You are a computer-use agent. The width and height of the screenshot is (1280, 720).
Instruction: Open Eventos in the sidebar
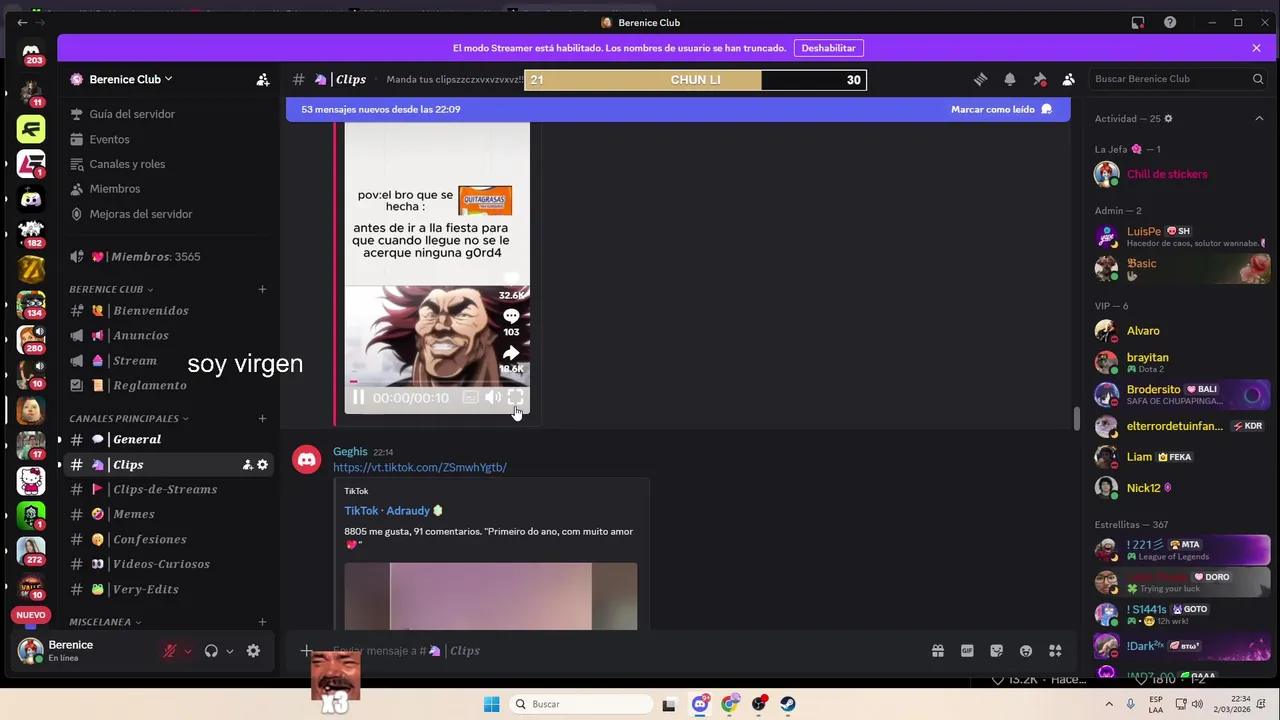[x=109, y=139]
